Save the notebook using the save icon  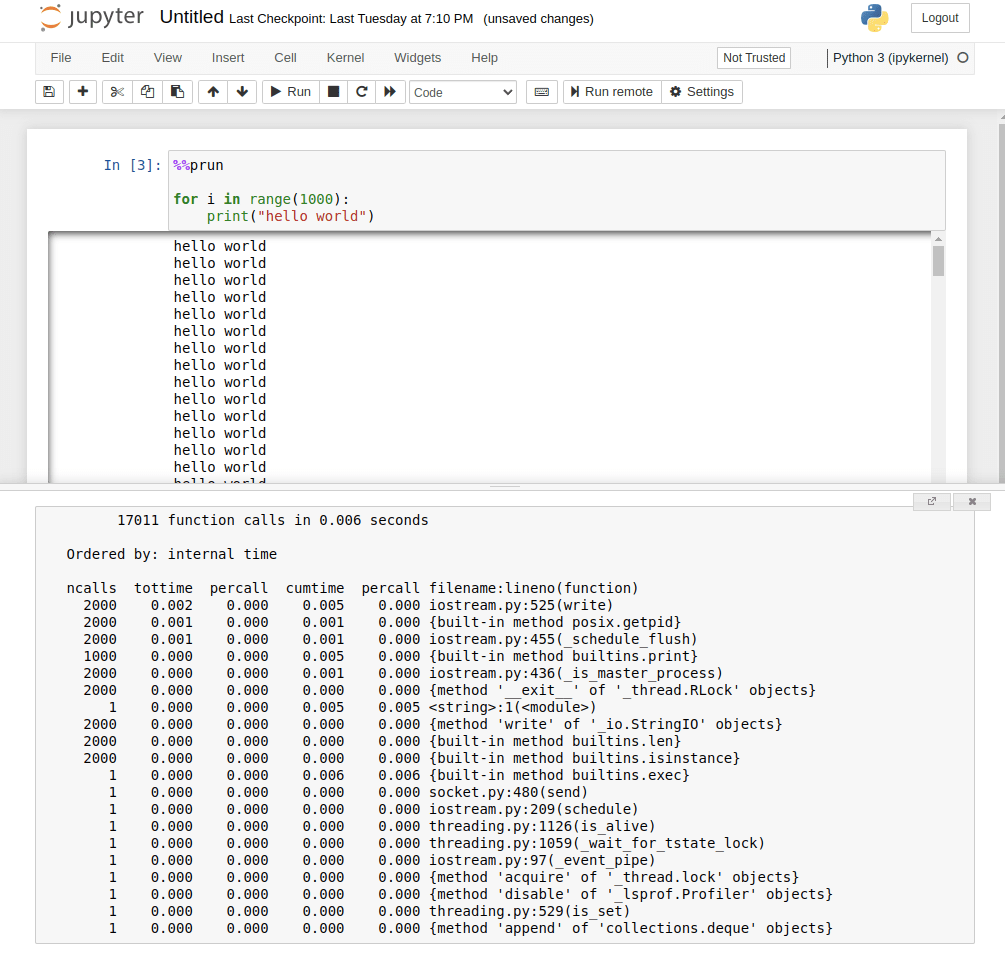(48, 91)
